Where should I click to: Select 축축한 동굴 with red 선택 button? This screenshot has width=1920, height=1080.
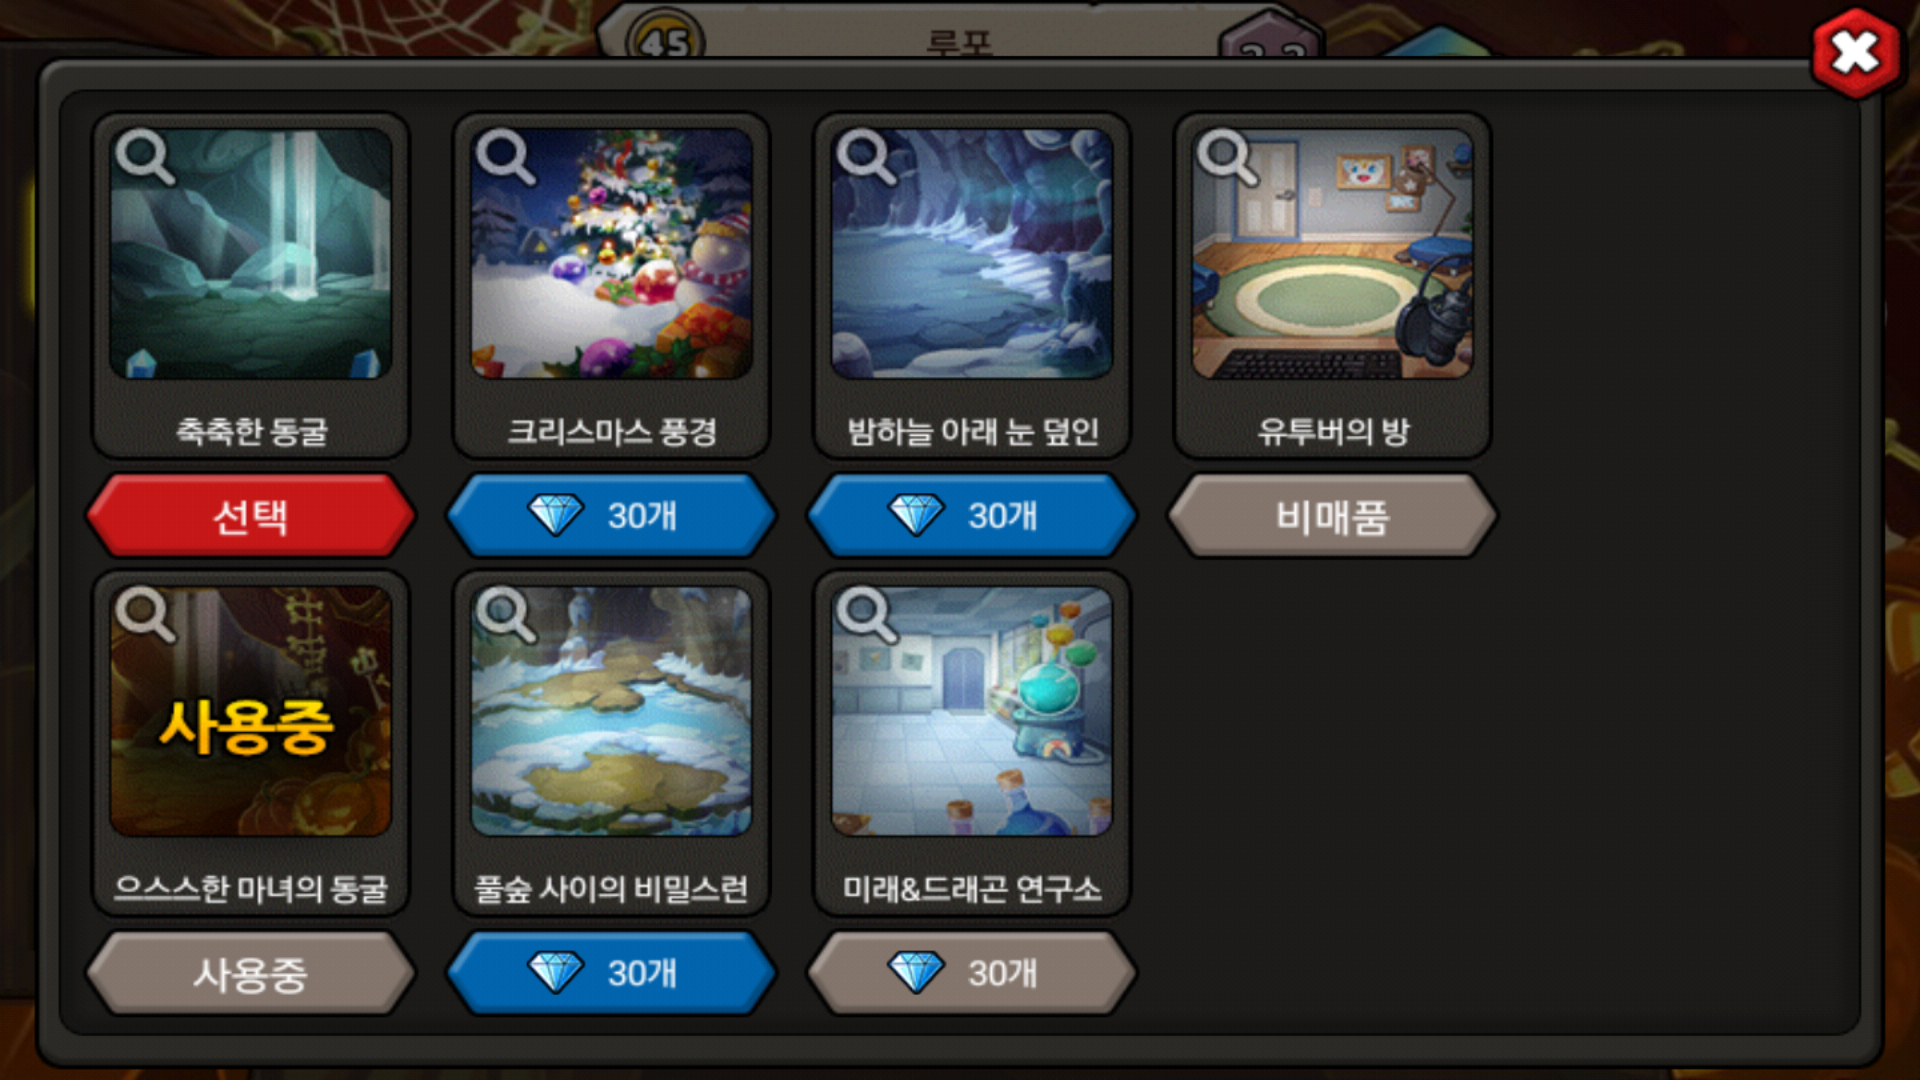click(x=250, y=516)
